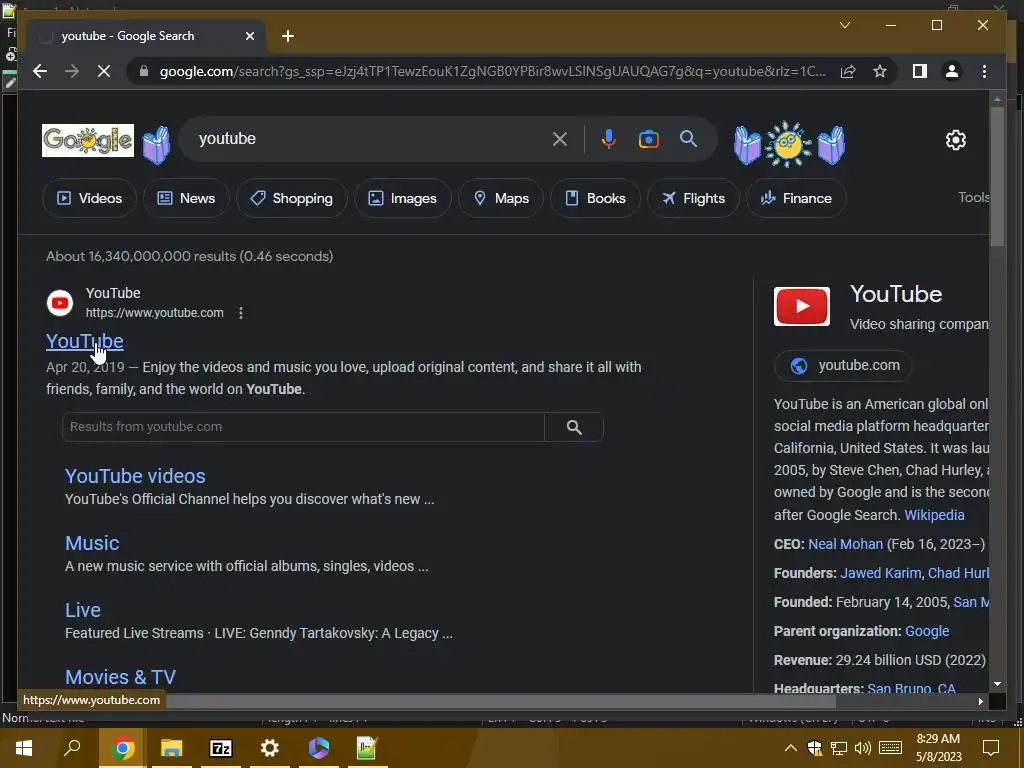
Task: Close the youtube - Google Search tab
Action: coord(249,36)
